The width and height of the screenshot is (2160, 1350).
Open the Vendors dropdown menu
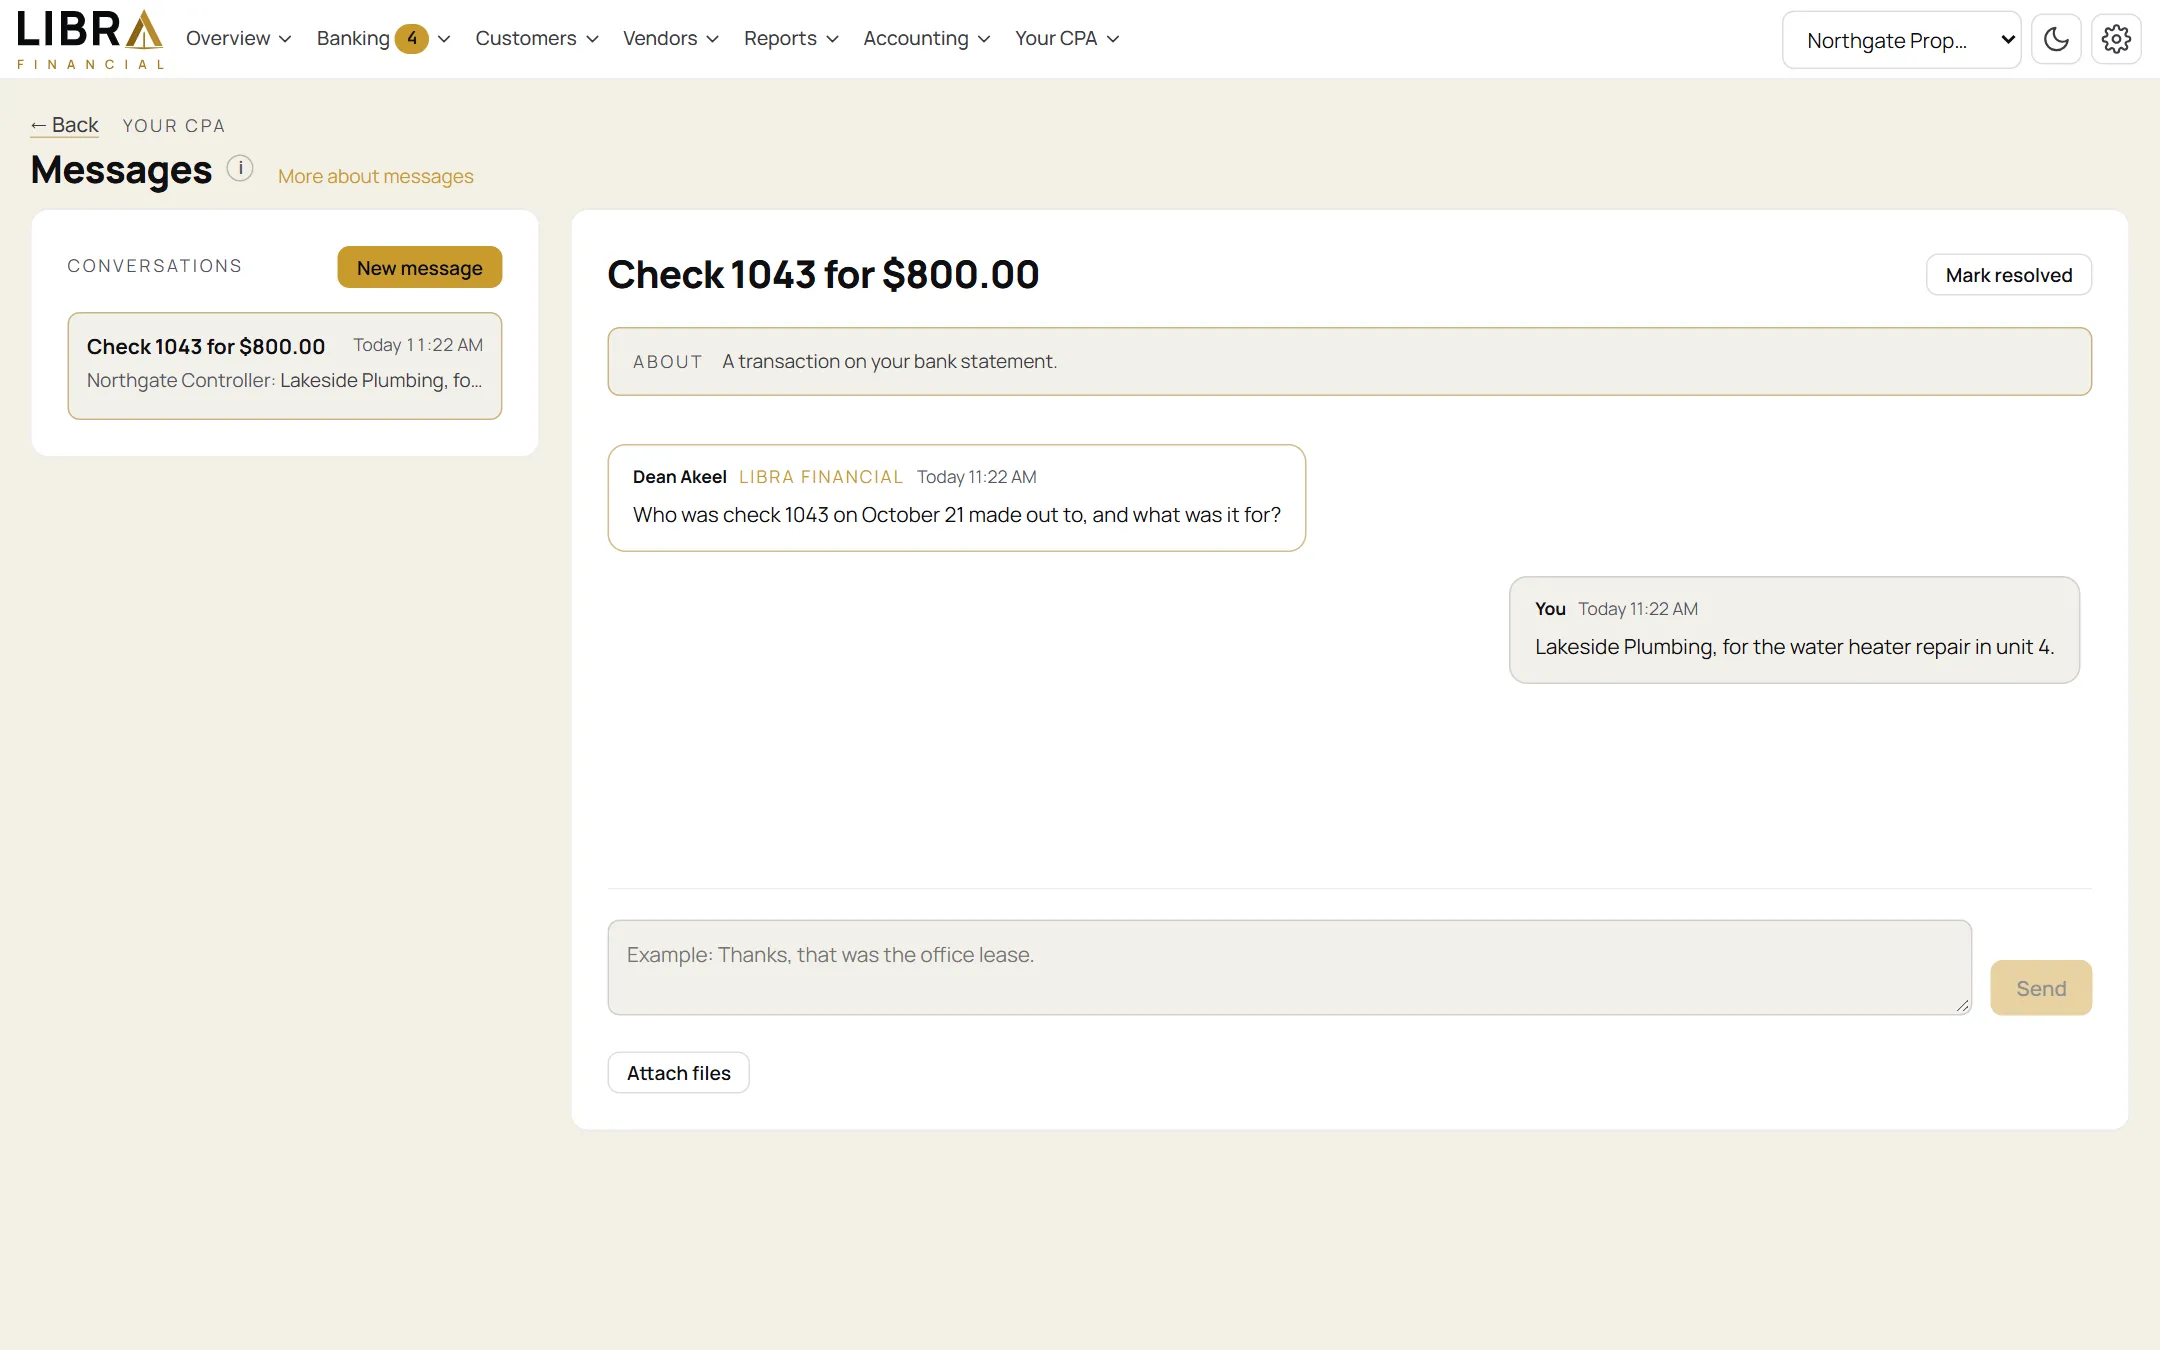(x=671, y=38)
